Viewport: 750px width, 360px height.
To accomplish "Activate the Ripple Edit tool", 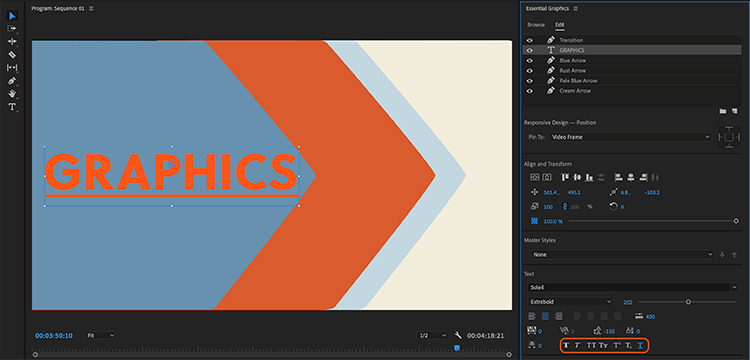I will click(x=12, y=42).
